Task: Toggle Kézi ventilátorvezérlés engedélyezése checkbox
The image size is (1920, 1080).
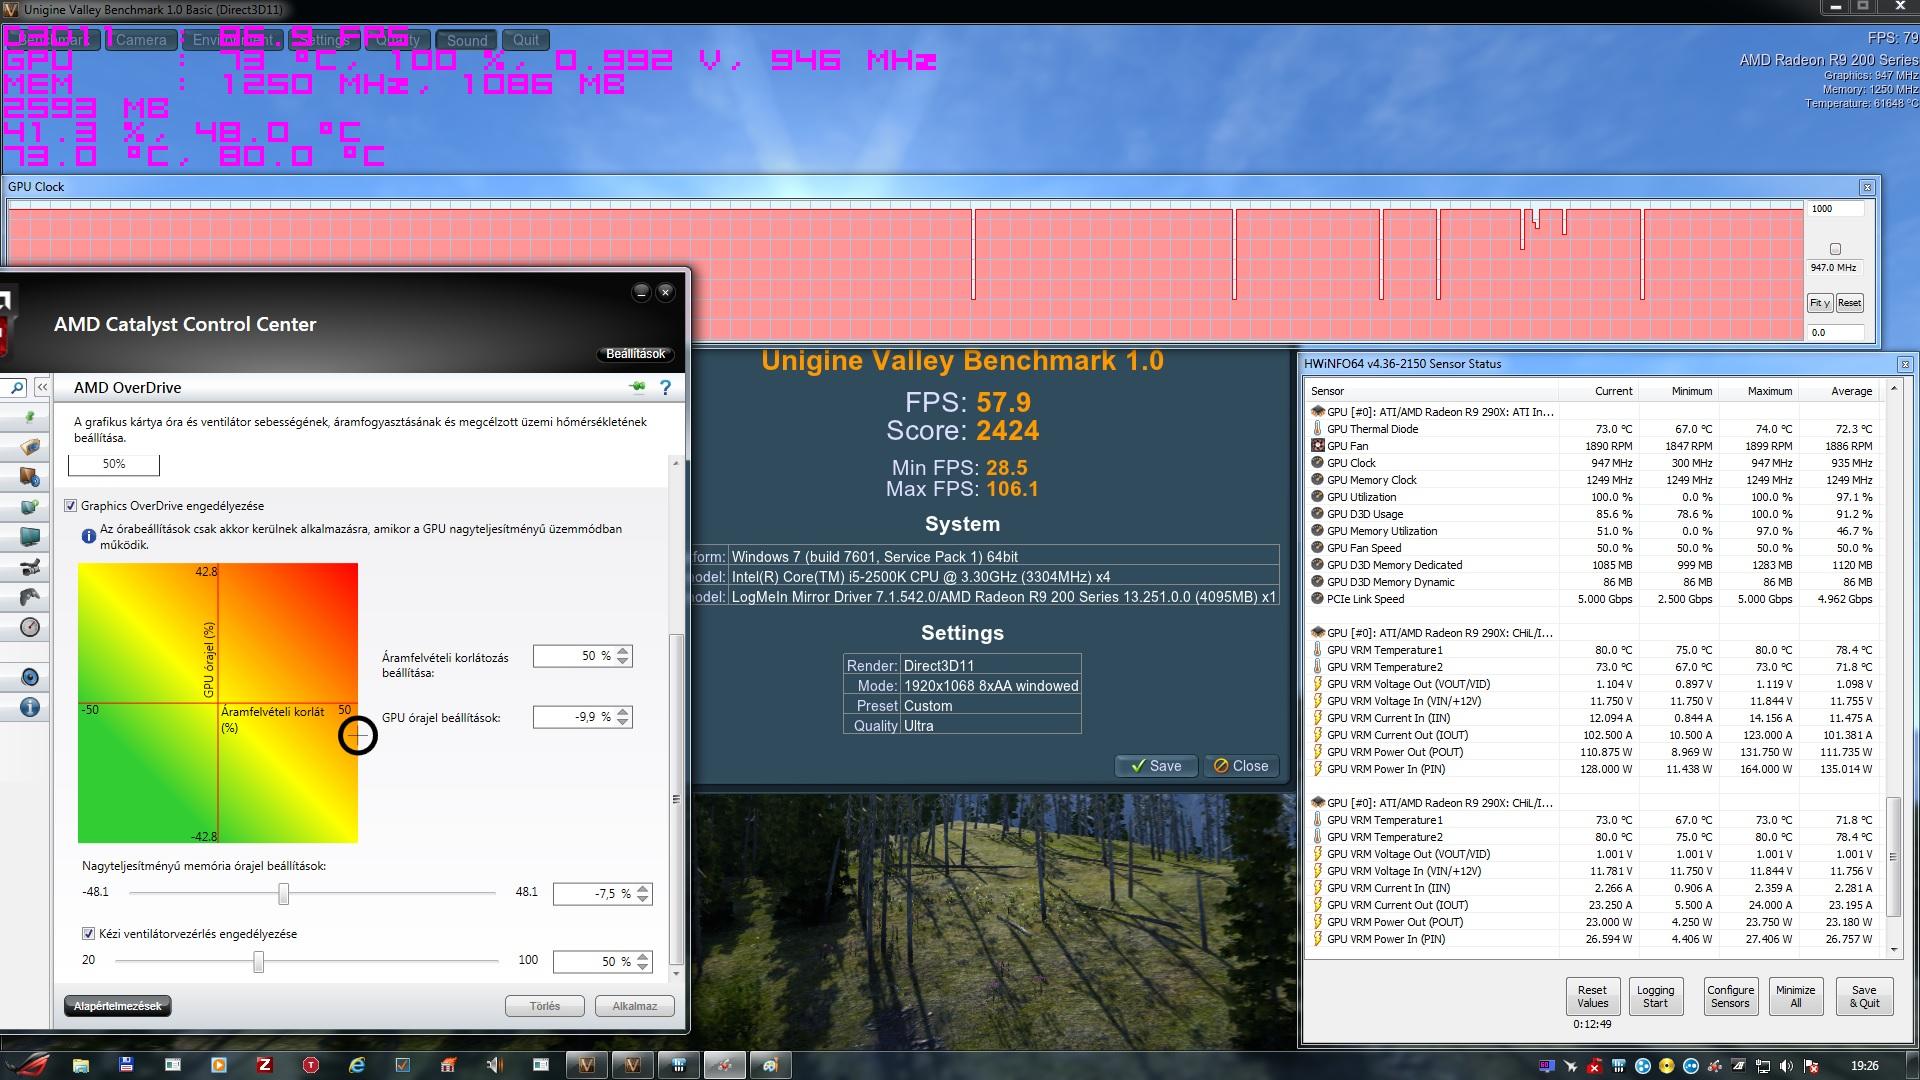Action: click(x=89, y=934)
